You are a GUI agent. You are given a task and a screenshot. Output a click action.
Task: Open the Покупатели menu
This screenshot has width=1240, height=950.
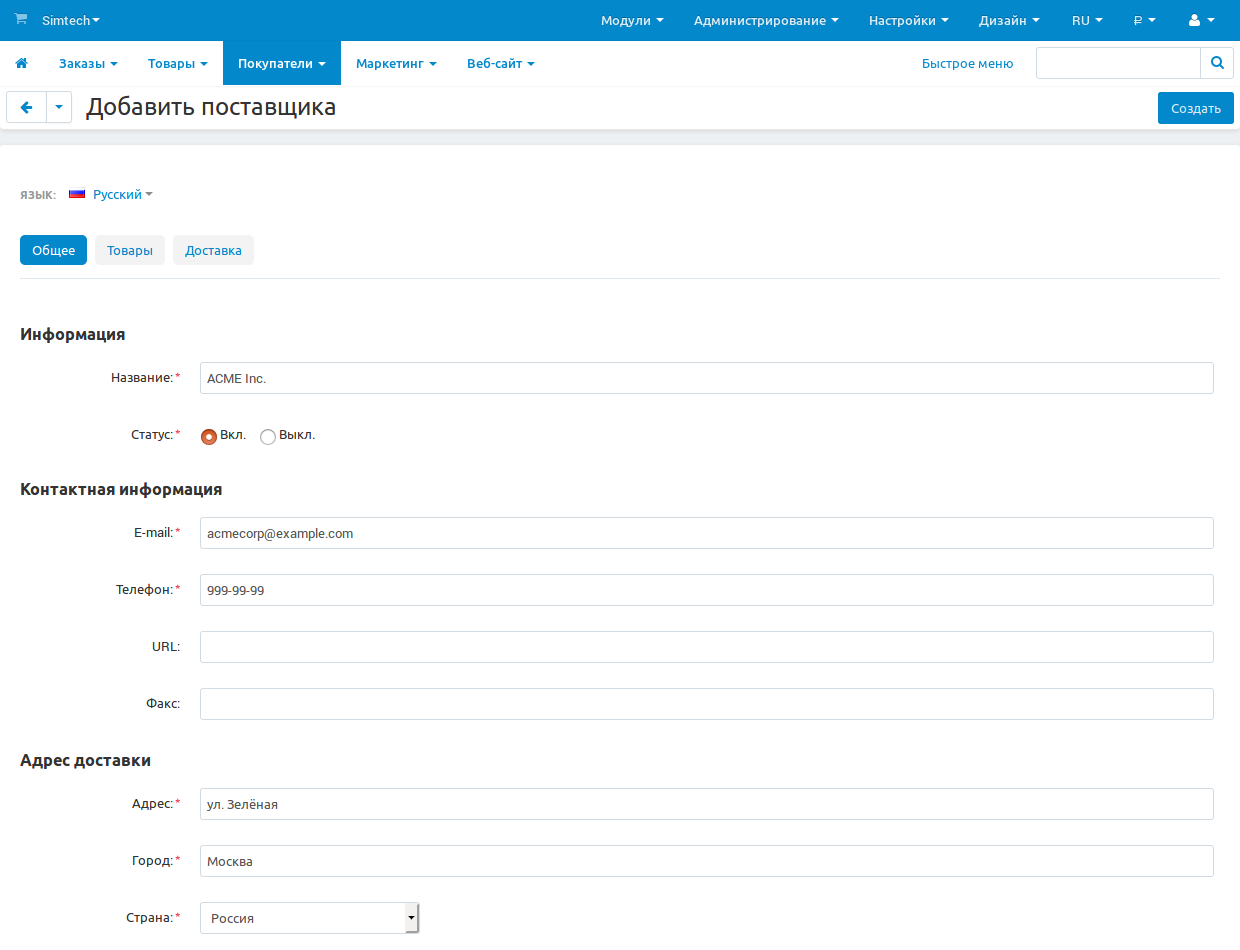coord(281,63)
